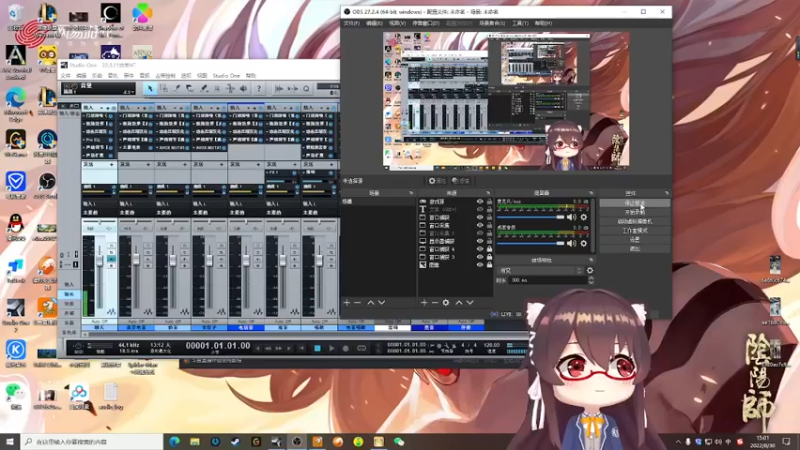800x450 pixels.
Task: Open the first menu in OBS menu bar
Action: (x=352, y=23)
